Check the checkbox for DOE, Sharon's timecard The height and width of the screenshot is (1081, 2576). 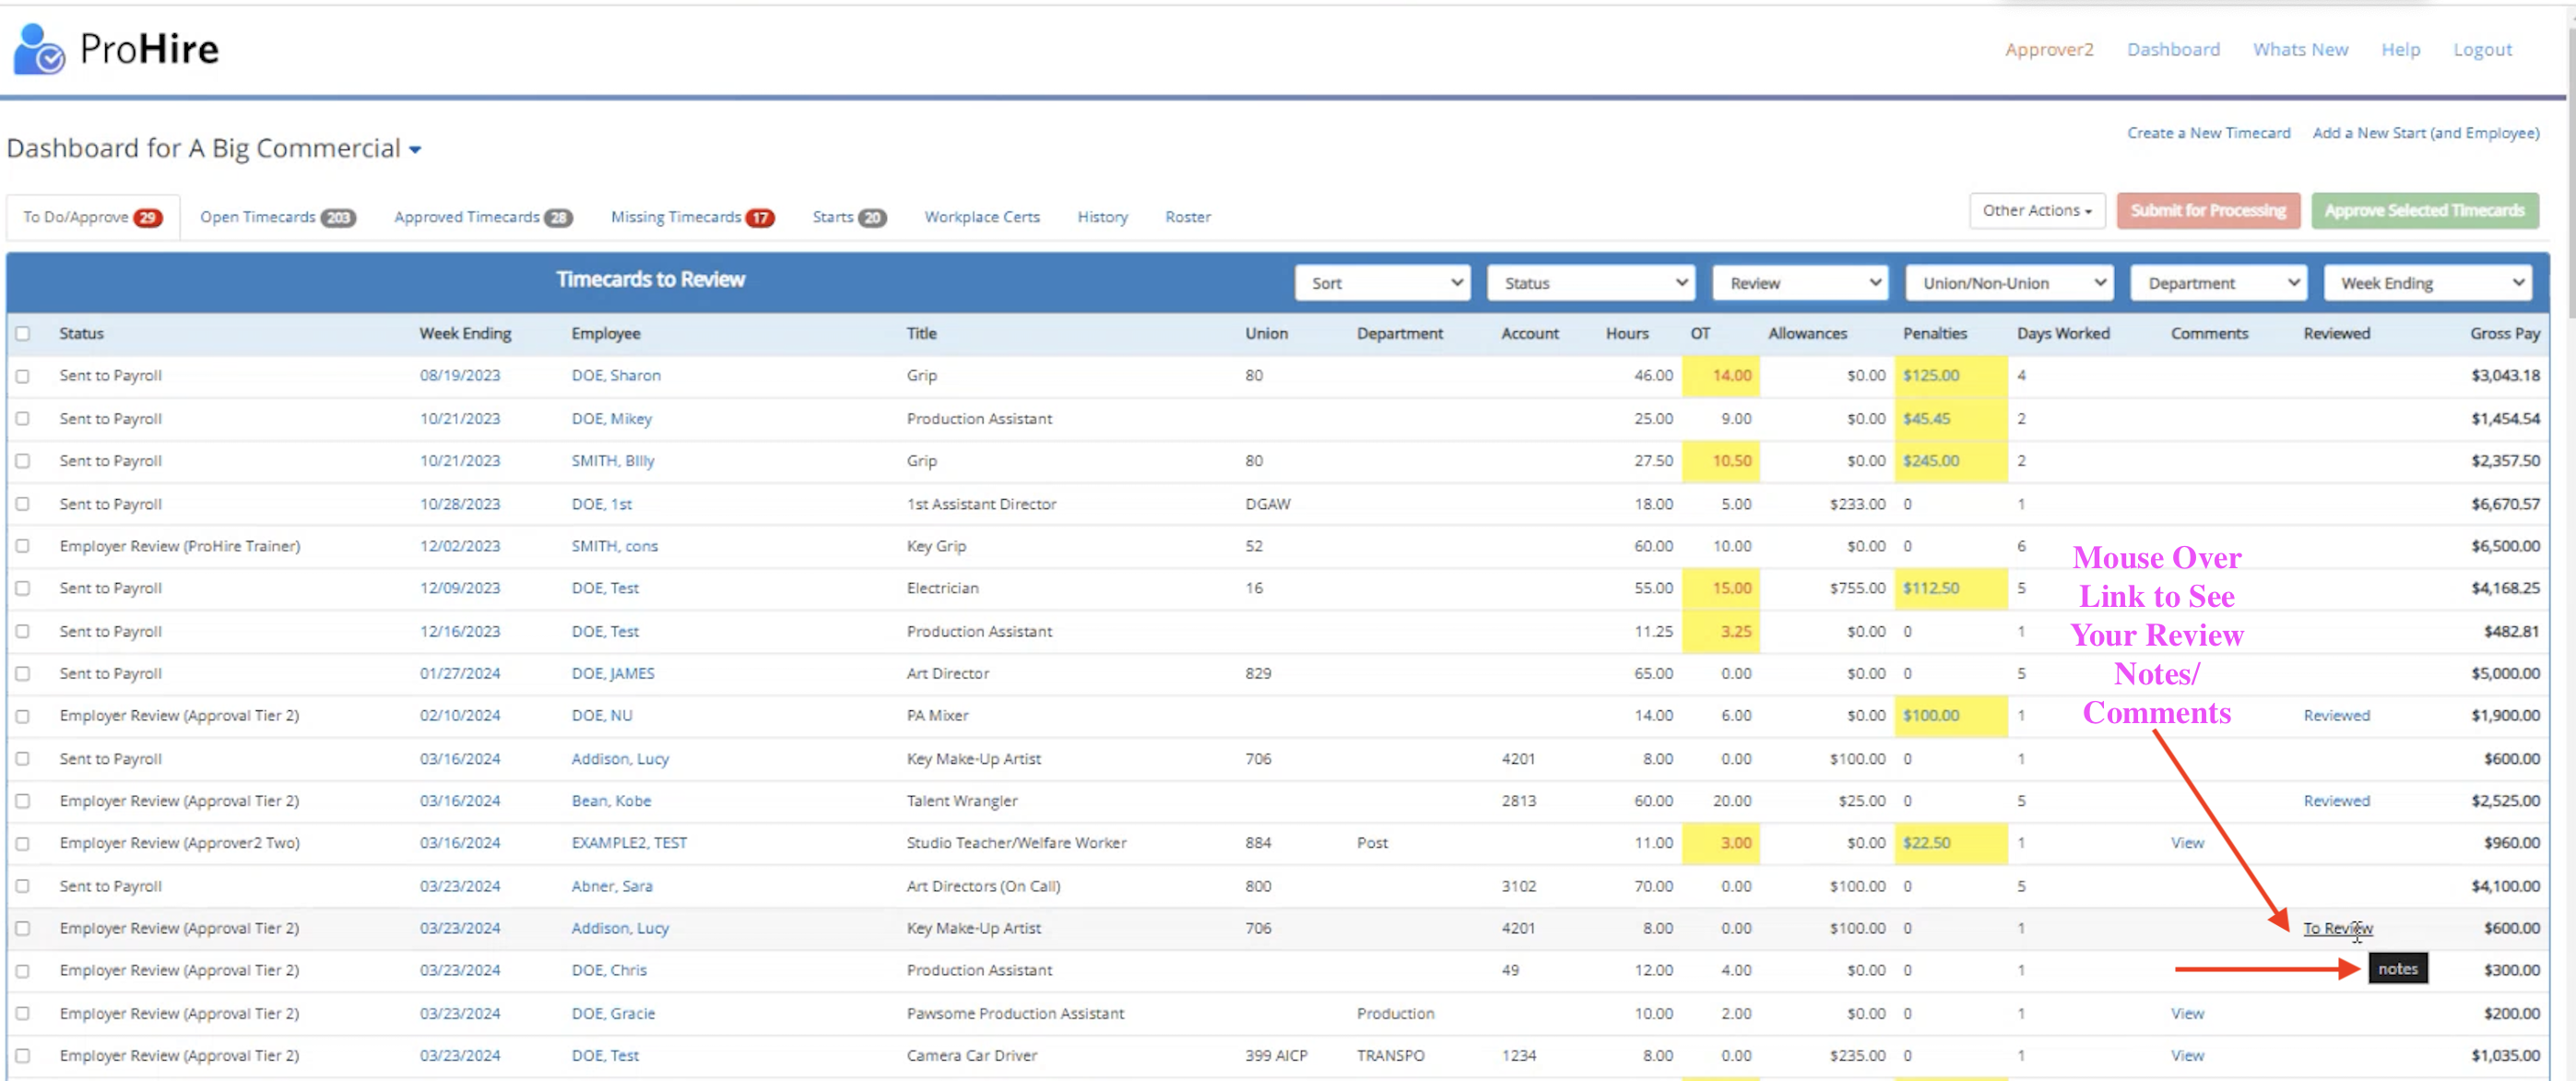(x=23, y=375)
